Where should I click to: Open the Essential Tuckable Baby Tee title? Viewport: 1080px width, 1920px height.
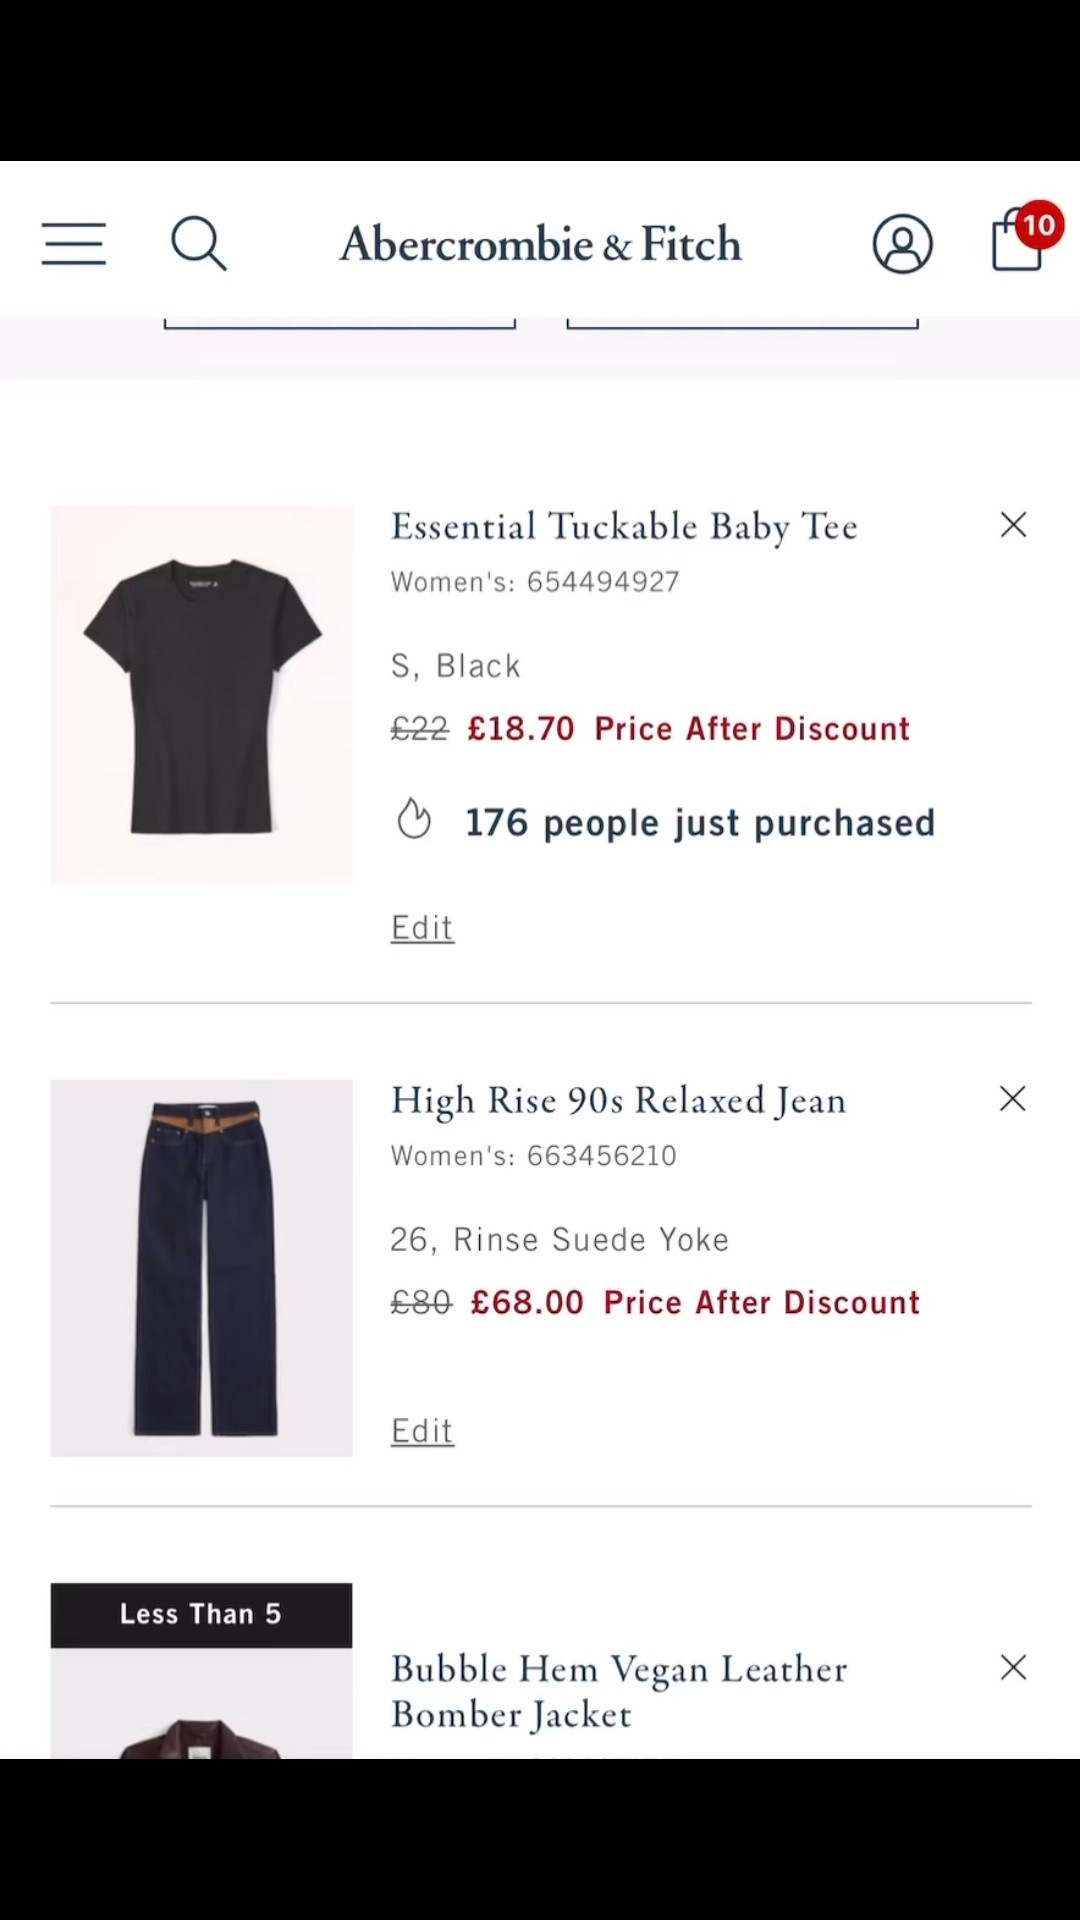(624, 527)
